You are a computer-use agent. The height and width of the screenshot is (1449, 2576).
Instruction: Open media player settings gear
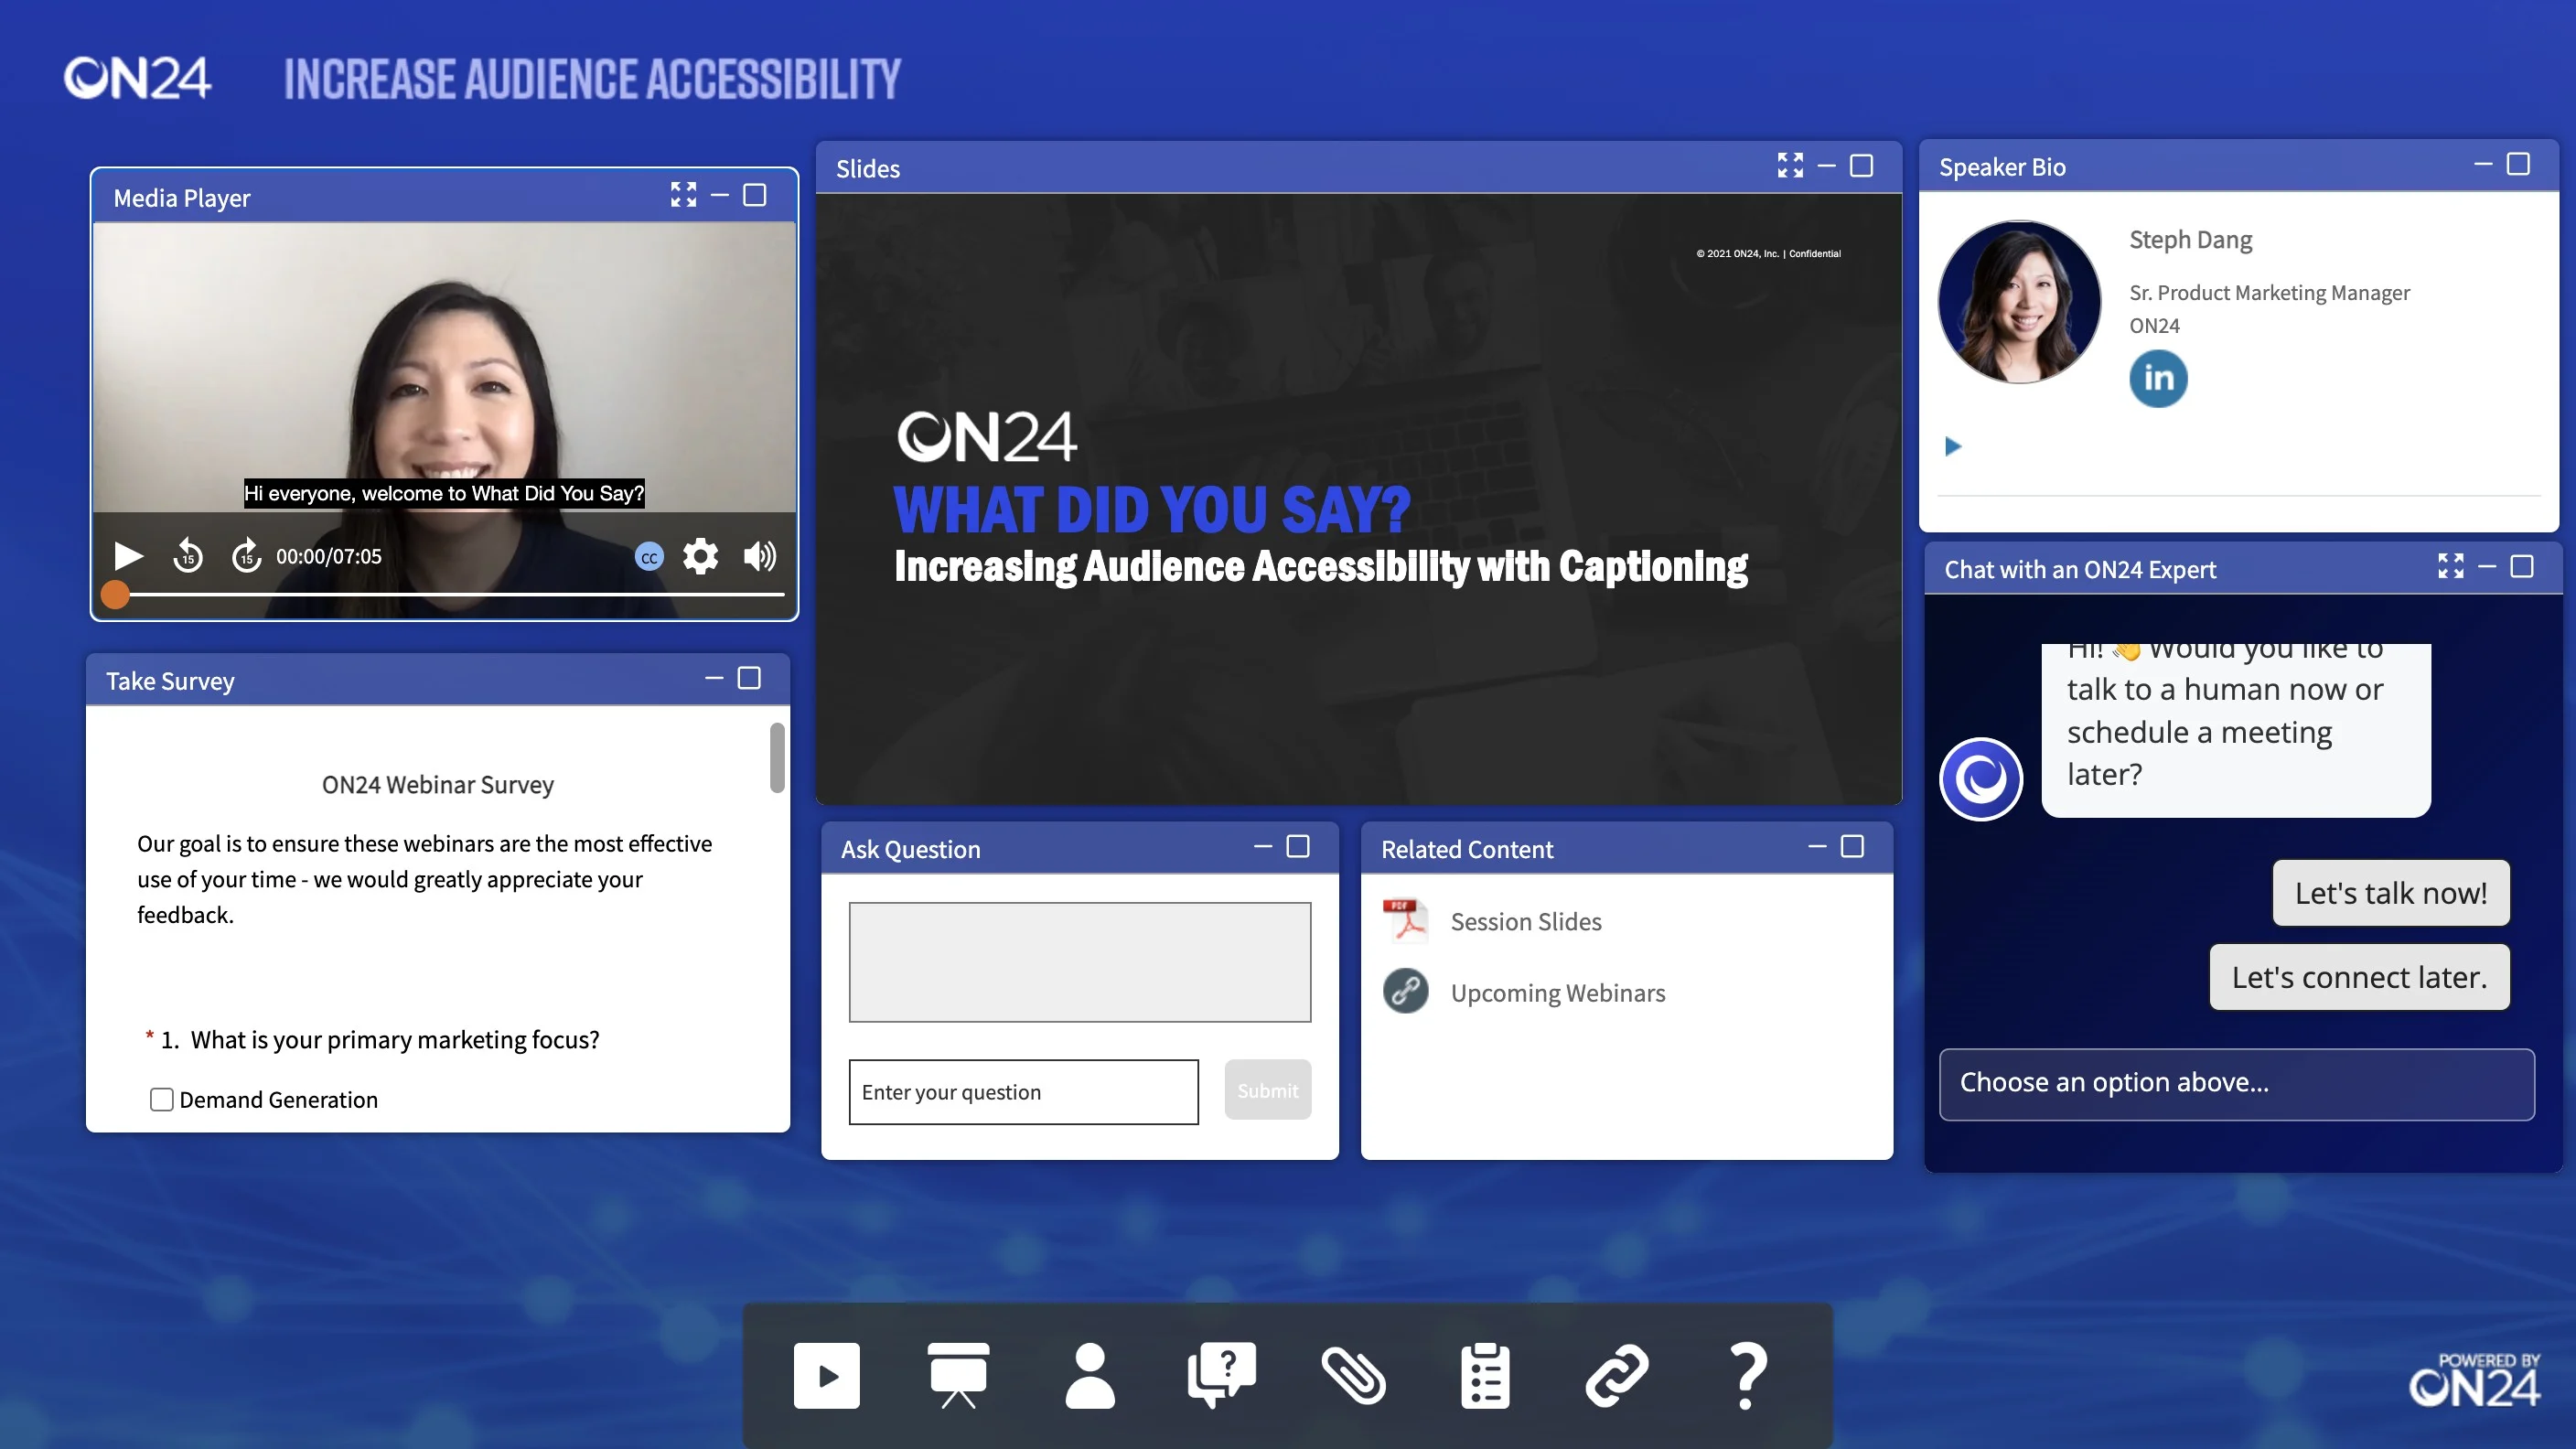click(x=700, y=556)
